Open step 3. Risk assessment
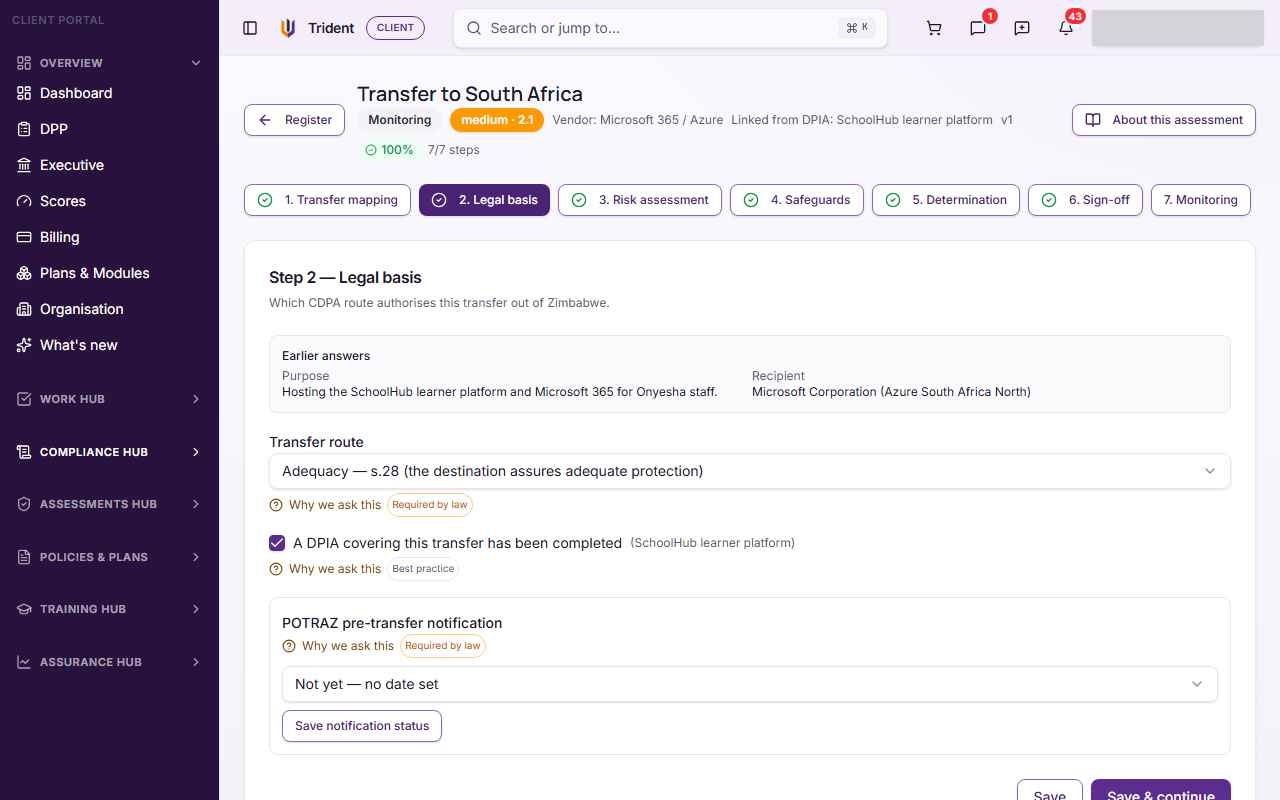 click(x=640, y=200)
